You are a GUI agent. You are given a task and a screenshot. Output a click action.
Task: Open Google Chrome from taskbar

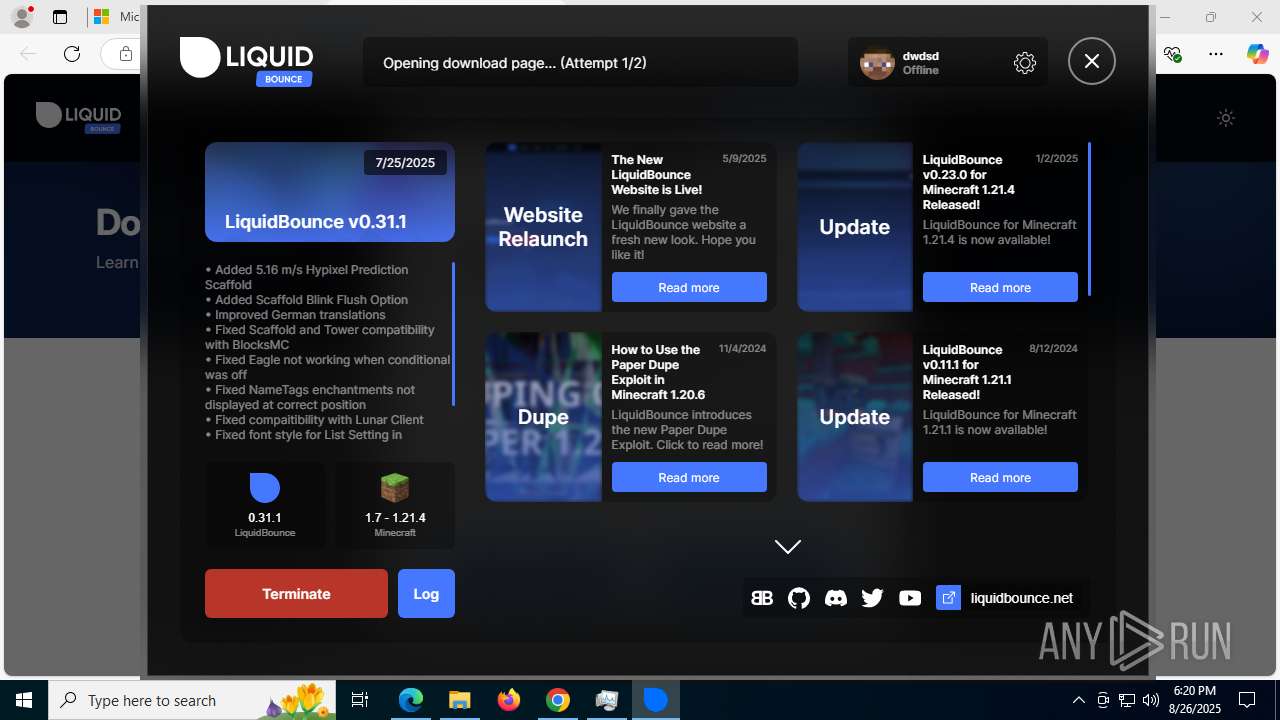[x=558, y=700]
